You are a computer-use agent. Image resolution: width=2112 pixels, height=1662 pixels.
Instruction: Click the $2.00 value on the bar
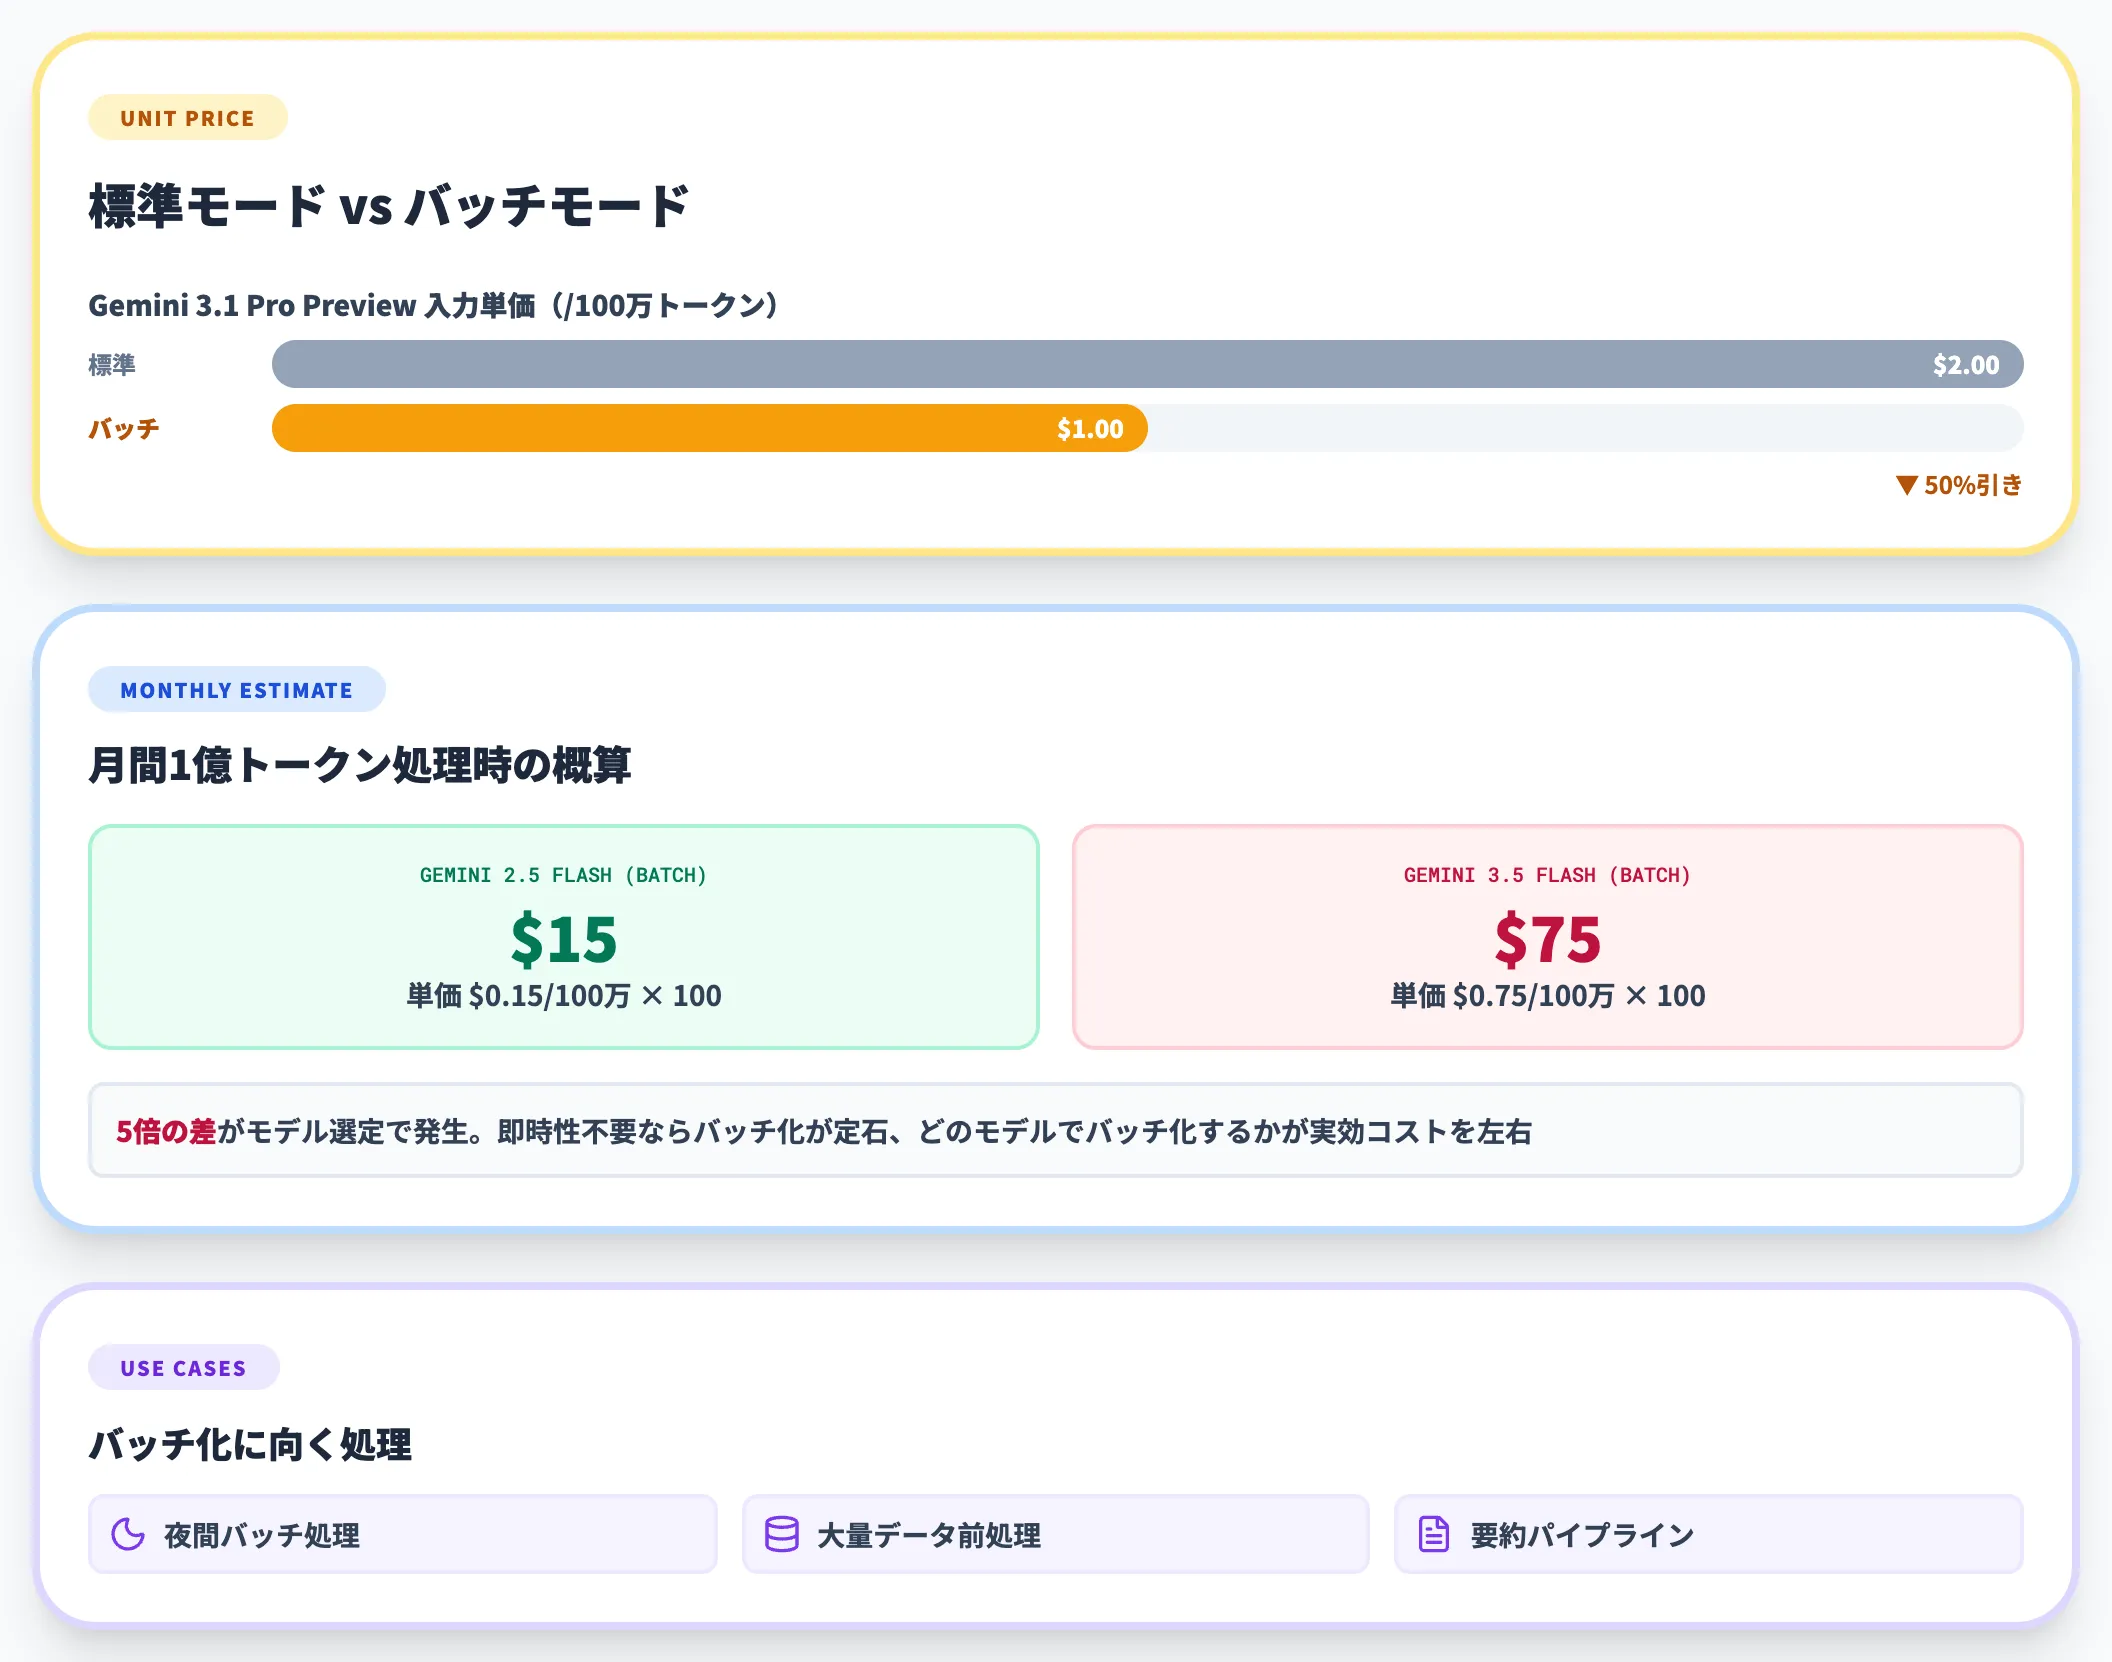(1966, 365)
